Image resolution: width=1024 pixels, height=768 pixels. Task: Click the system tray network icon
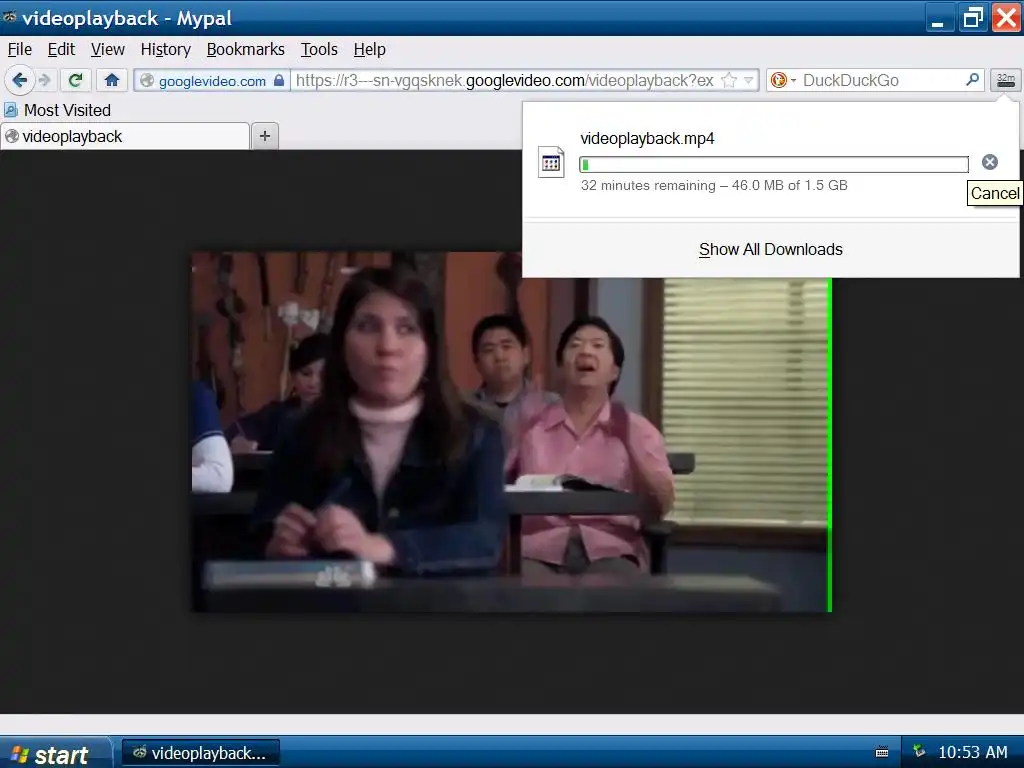click(919, 752)
